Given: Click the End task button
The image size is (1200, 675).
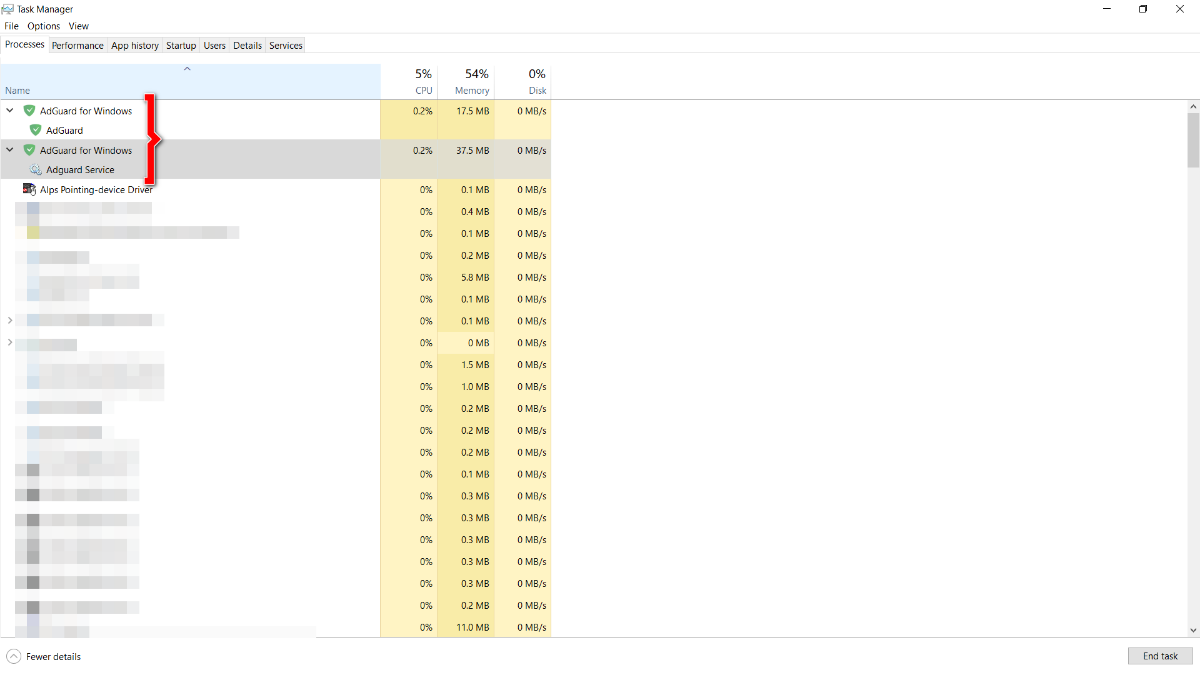Looking at the screenshot, I should (1160, 656).
